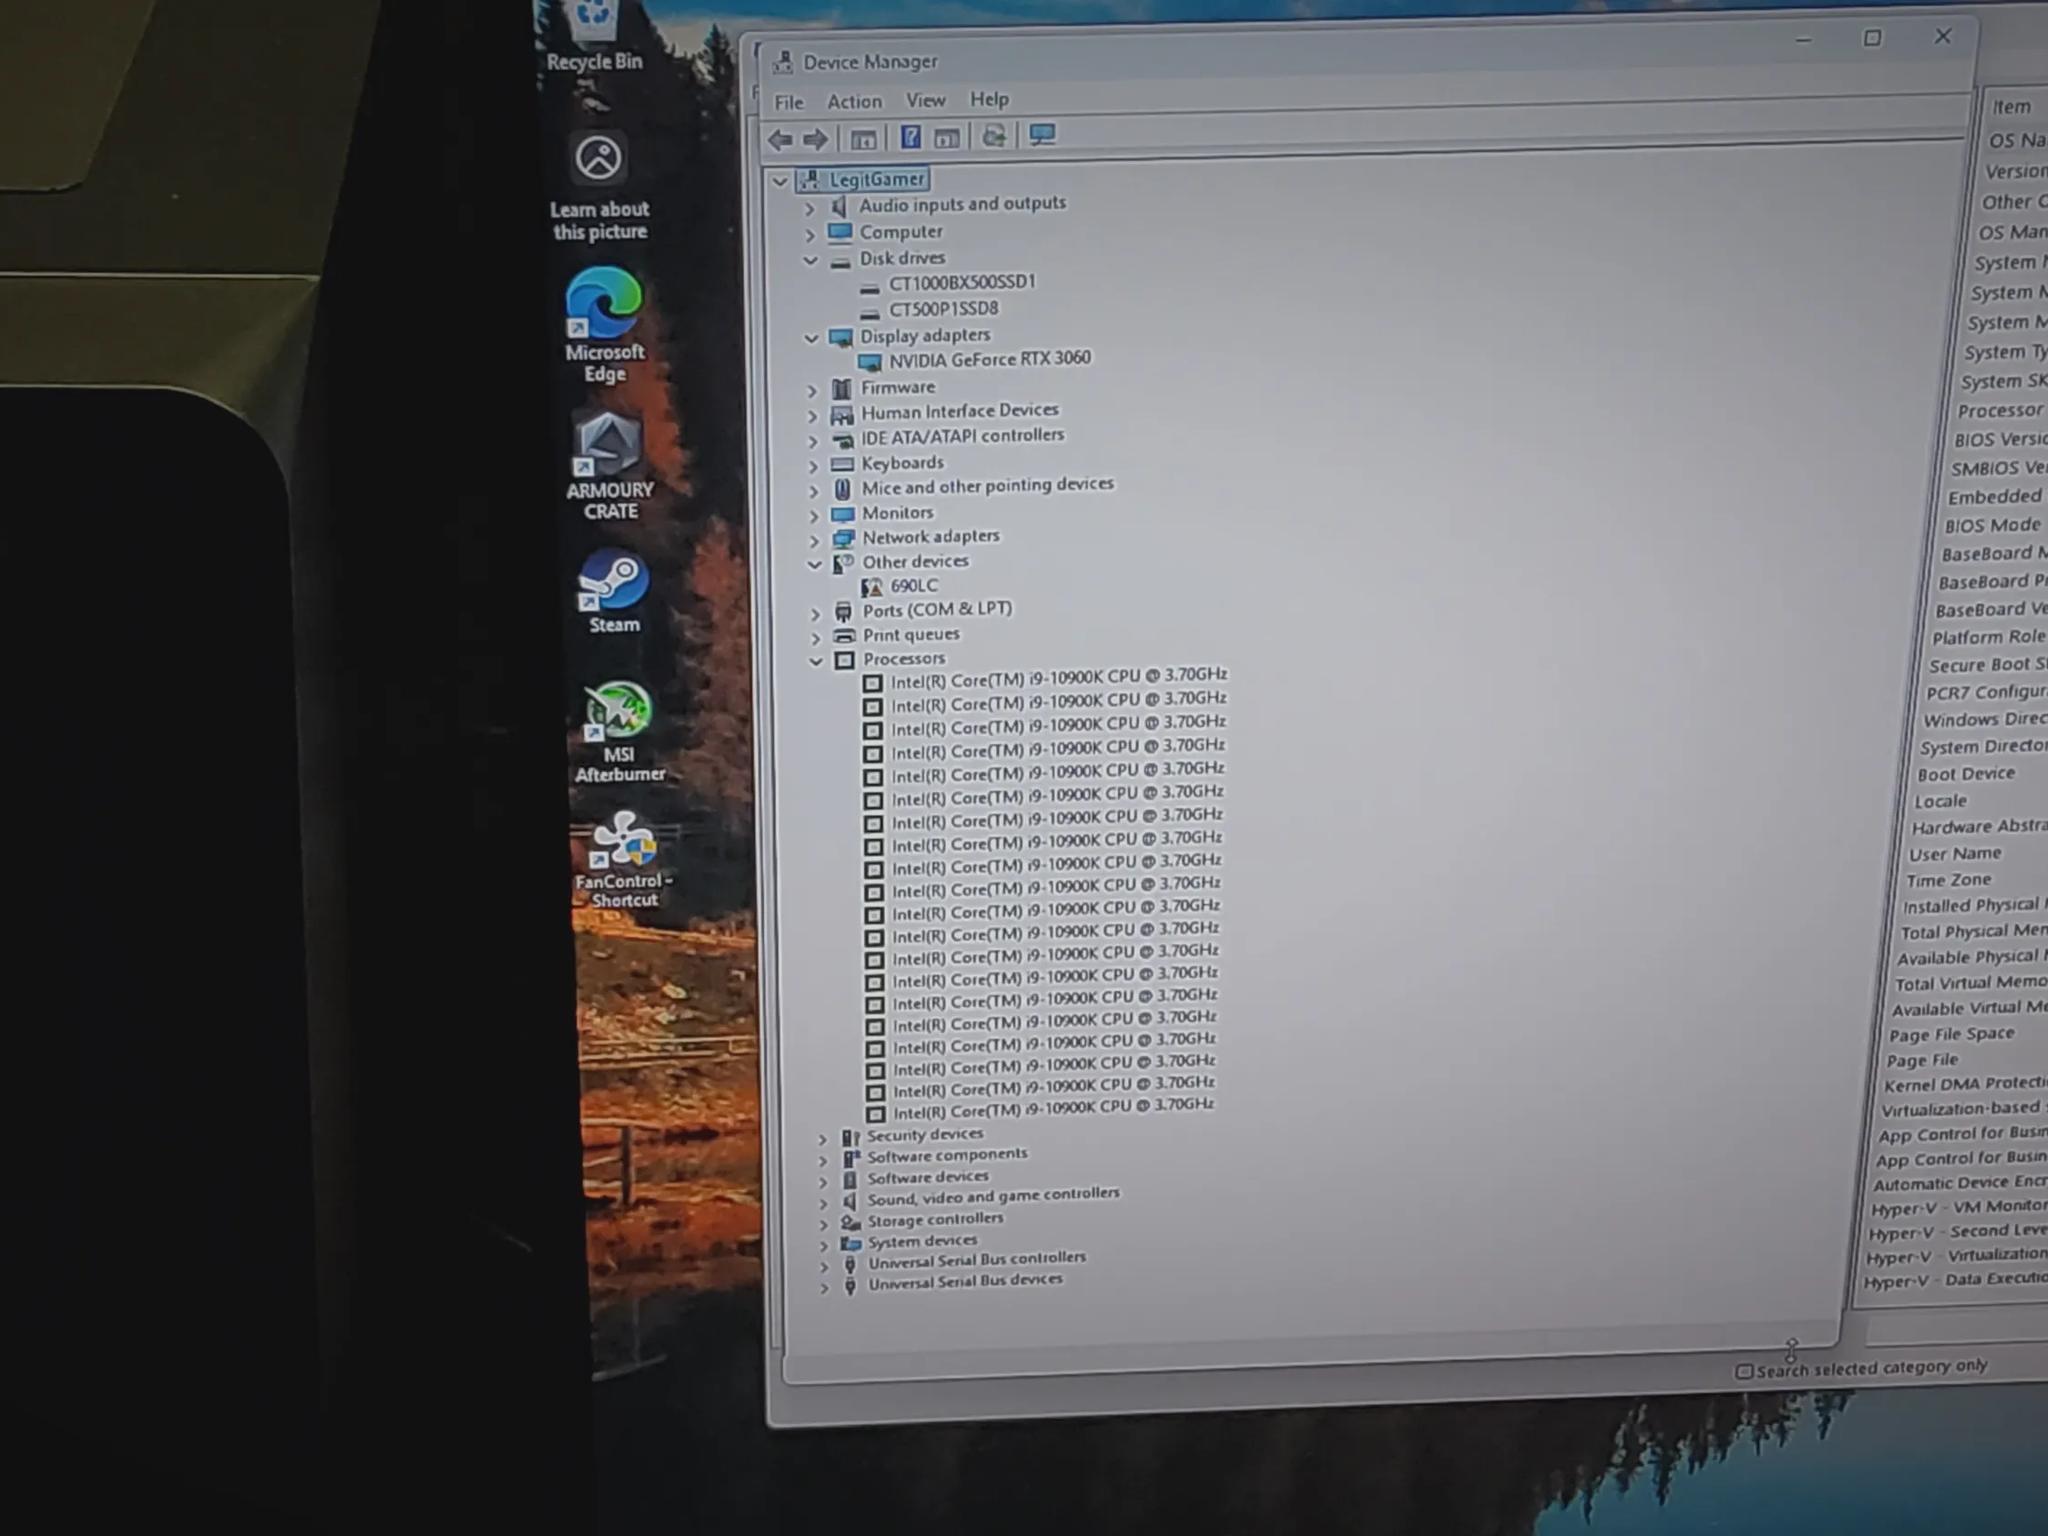The height and width of the screenshot is (1536, 2048).
Task: Expand Audio inputs and outputs
Action: click(x=810, y=208)
